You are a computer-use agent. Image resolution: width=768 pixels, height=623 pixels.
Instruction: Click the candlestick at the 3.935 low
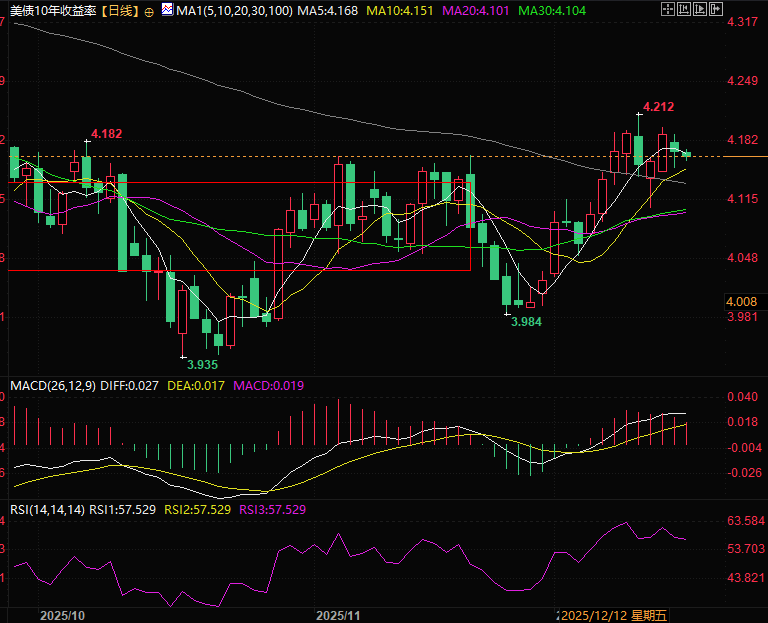tap(183, 312)
